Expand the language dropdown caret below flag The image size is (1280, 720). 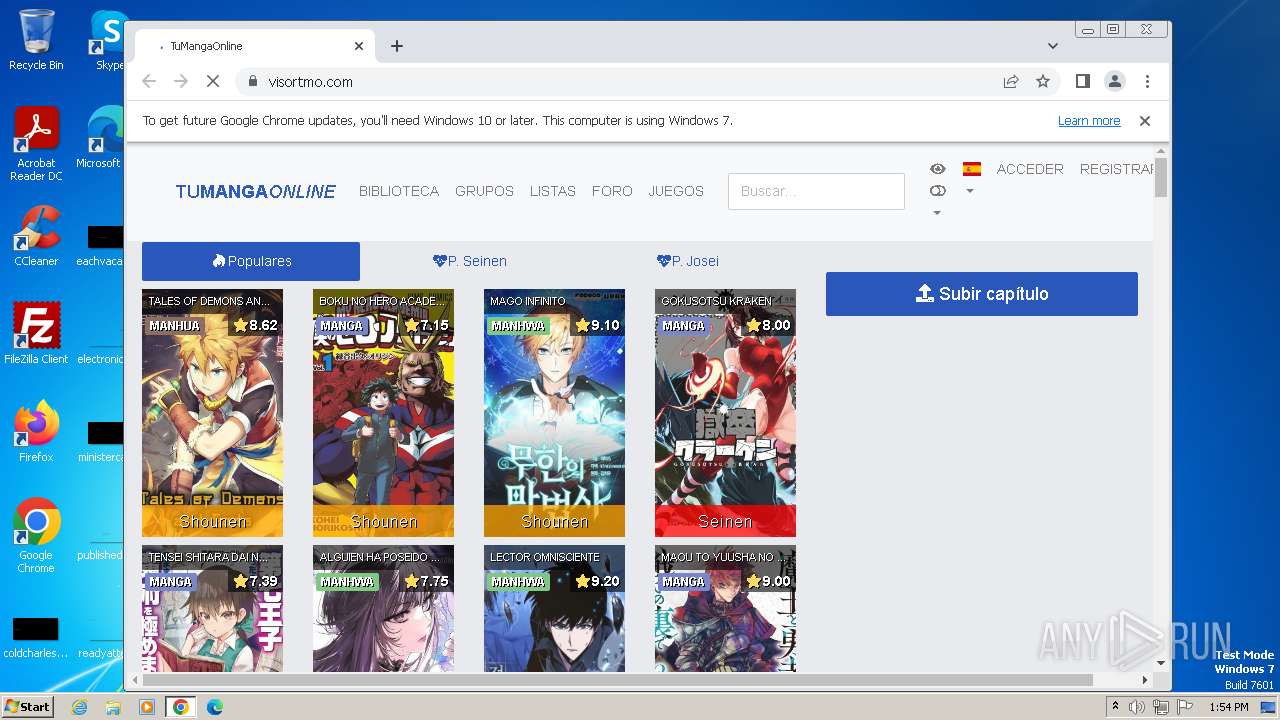[x=969, y=191]
